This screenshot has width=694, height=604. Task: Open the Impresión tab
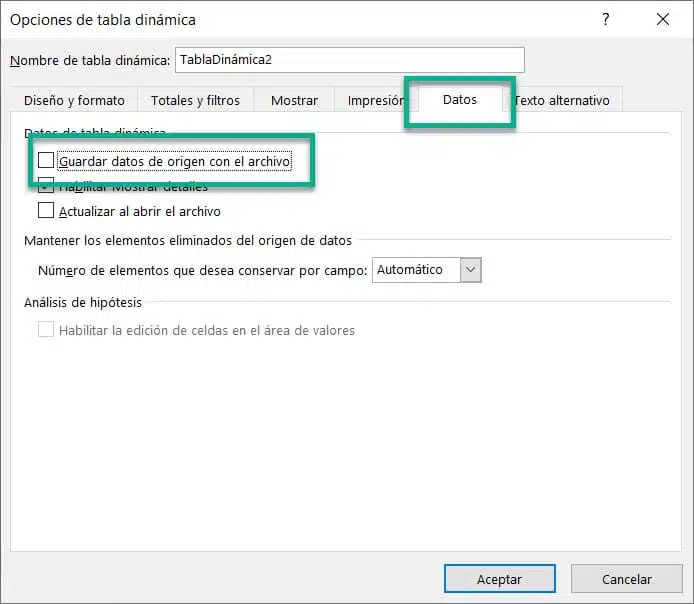tap(375, 100)
